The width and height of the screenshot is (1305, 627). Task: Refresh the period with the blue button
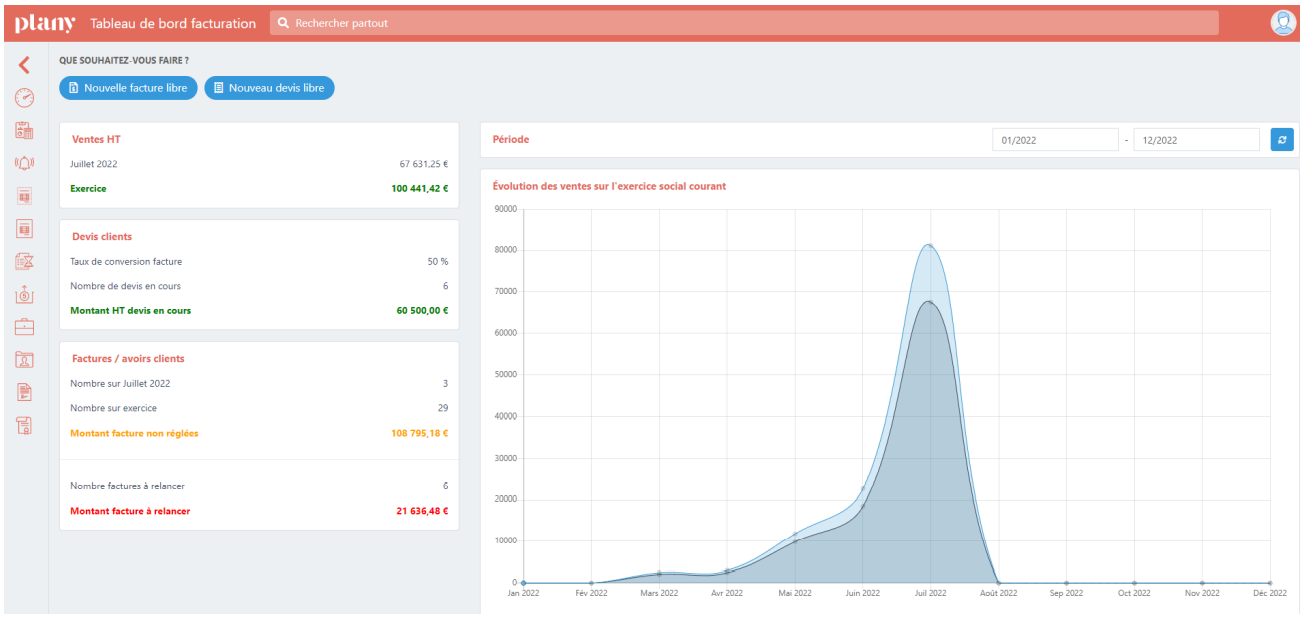1282,140
